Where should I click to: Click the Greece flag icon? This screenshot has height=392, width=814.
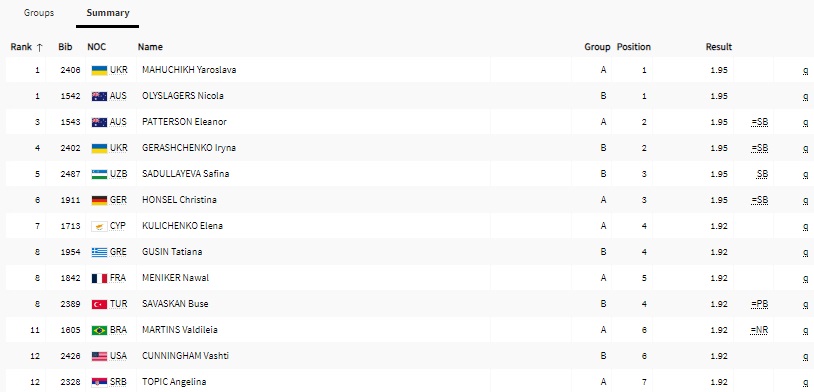click(99, 252)
